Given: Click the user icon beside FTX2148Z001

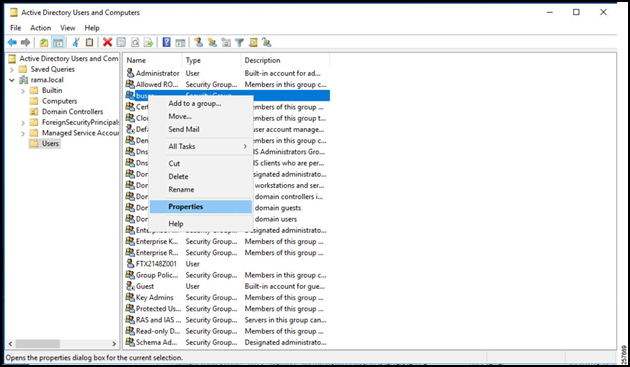Looking at the screenshot, I should click(130, 263).
